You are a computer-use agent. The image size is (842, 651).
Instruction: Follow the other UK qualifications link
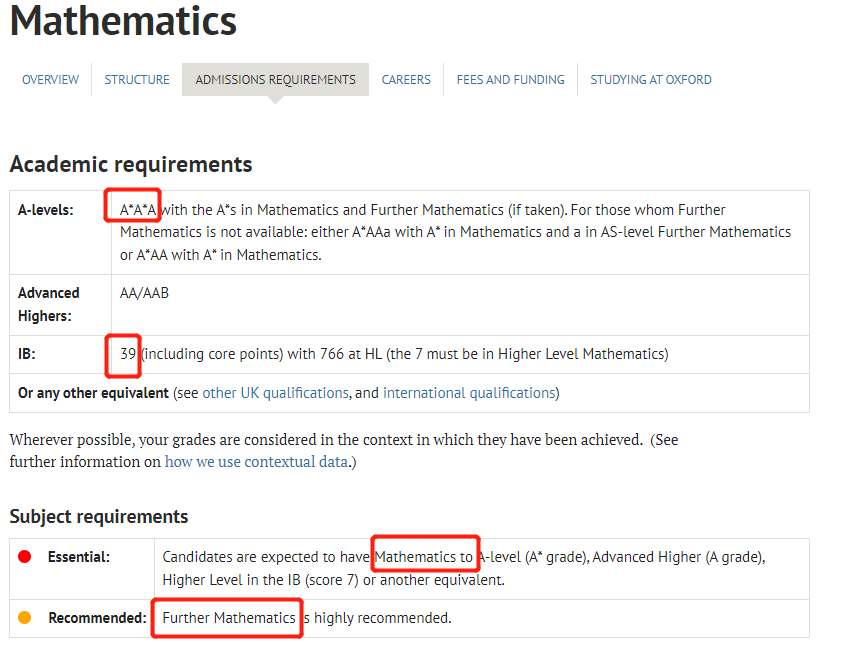tap(275, 393)
